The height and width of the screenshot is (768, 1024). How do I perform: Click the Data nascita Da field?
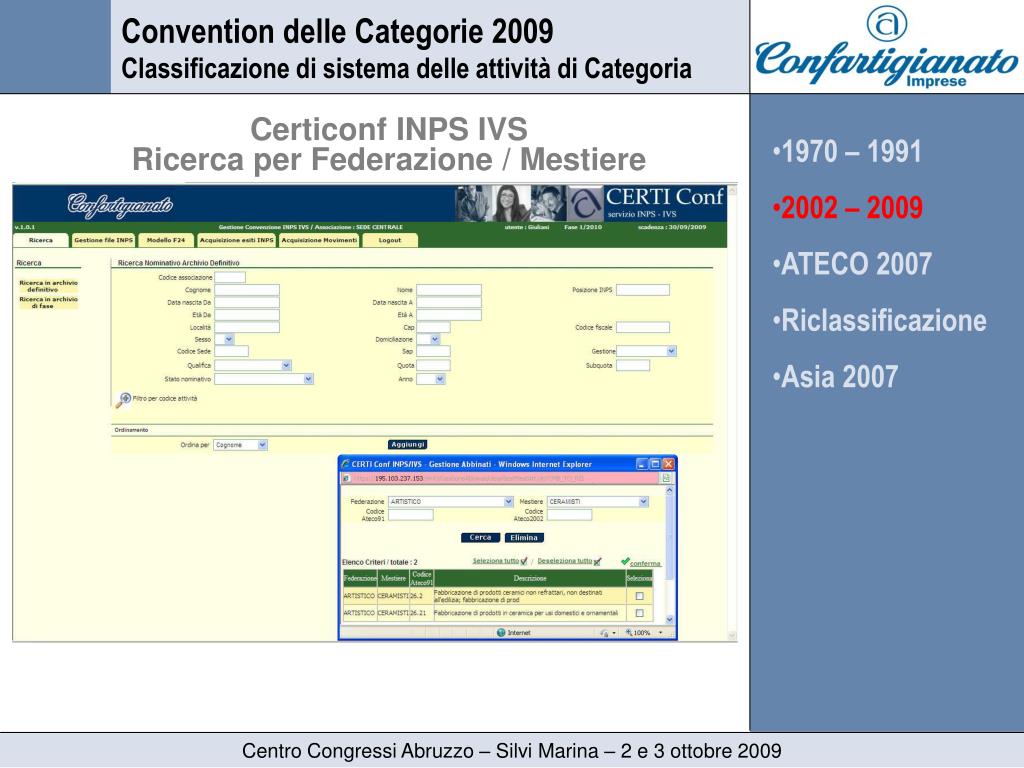[247, 302]
